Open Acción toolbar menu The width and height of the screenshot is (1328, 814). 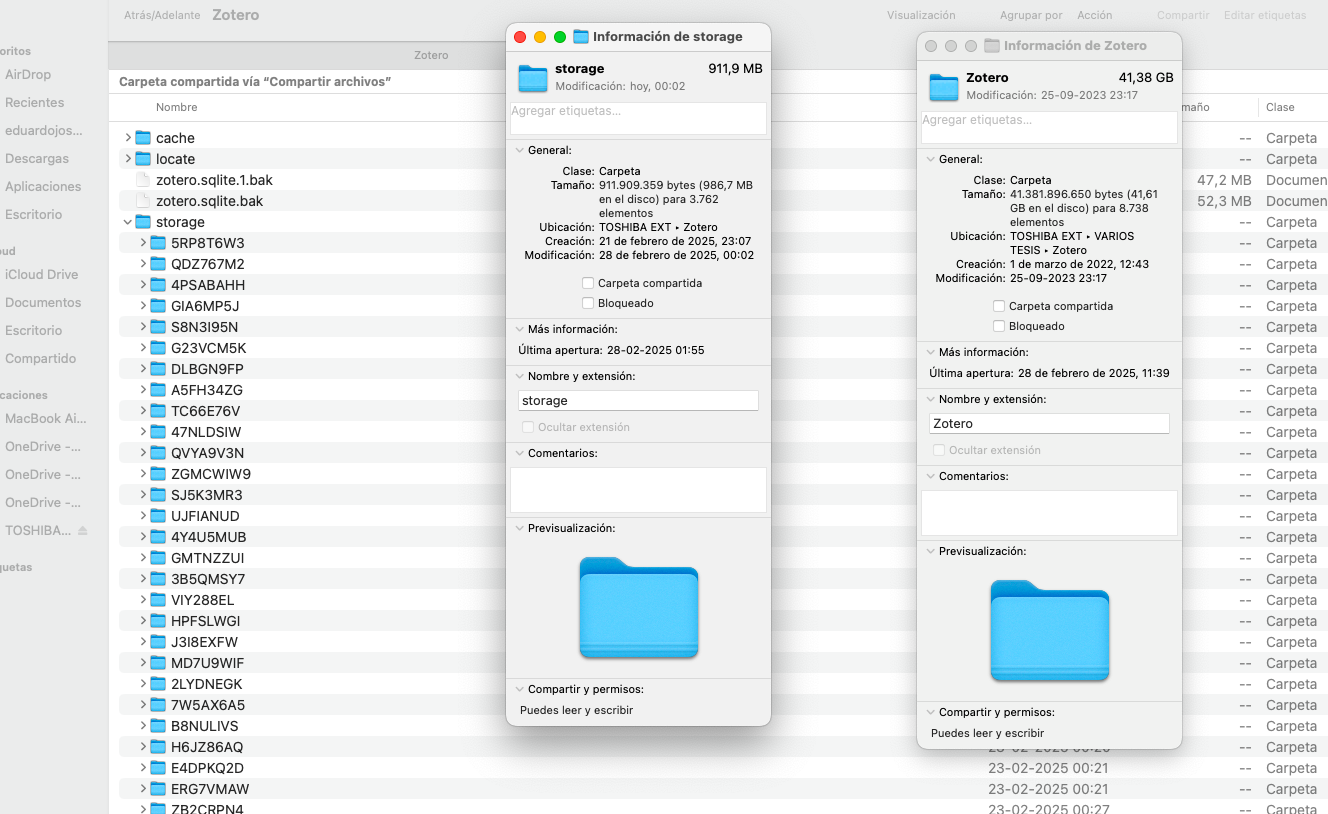point(1095,15)
